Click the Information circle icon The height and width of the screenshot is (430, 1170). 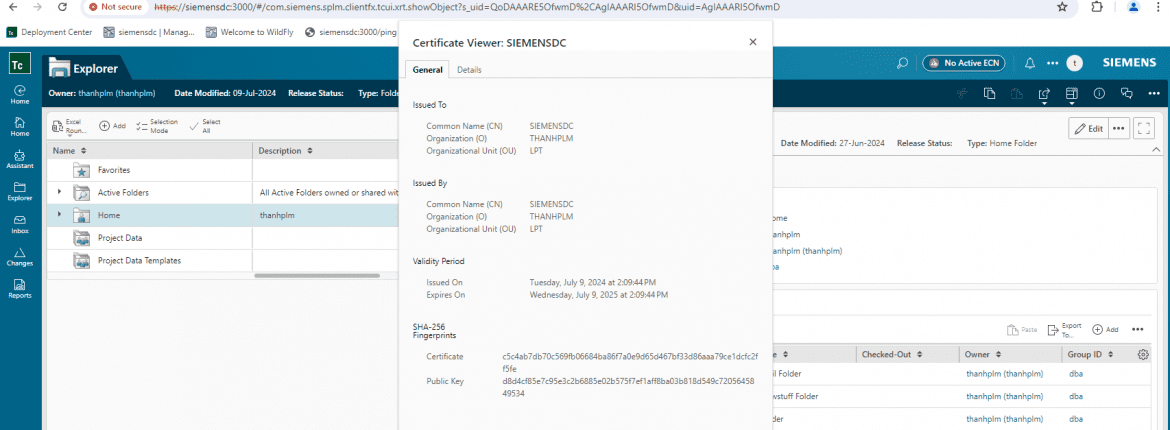pos(1099,93)
